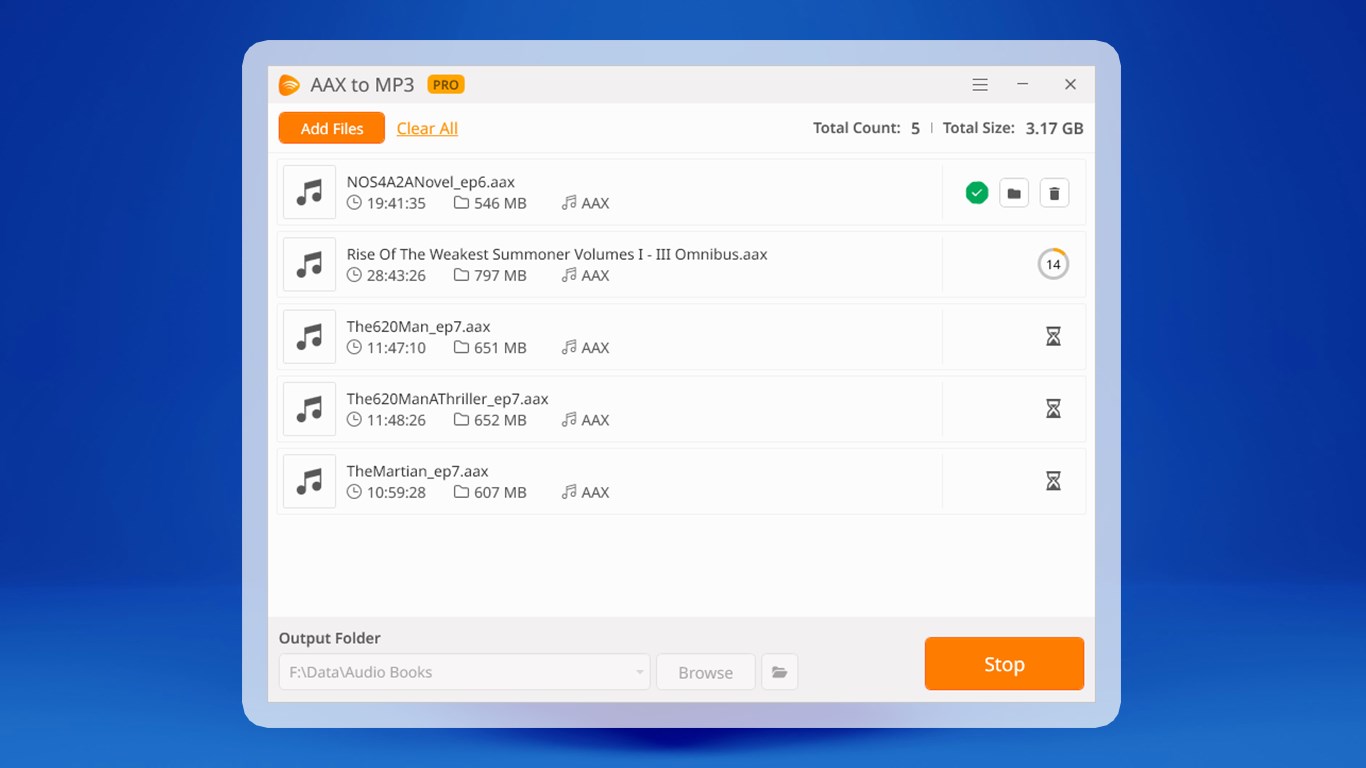The image size is (1366, 768).
Task: Click the Add Files button
Action: point(332,128)
